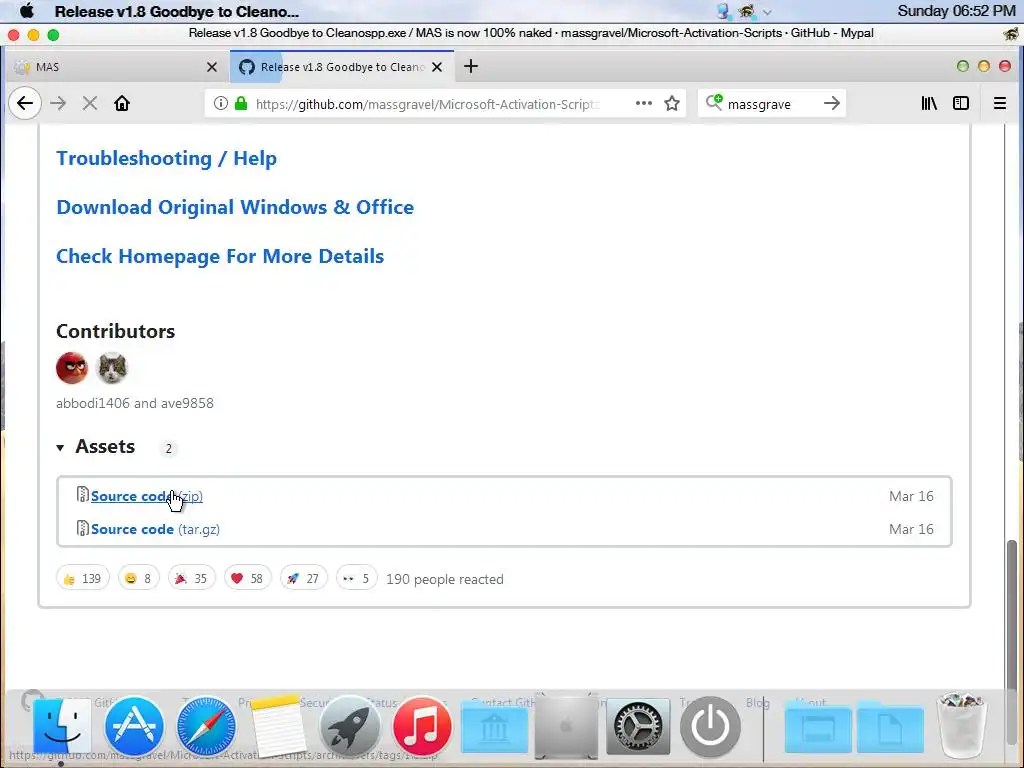Add hooray reaction 35
The width and height of the screenshot is (1024, 768).
click(191, 579)
